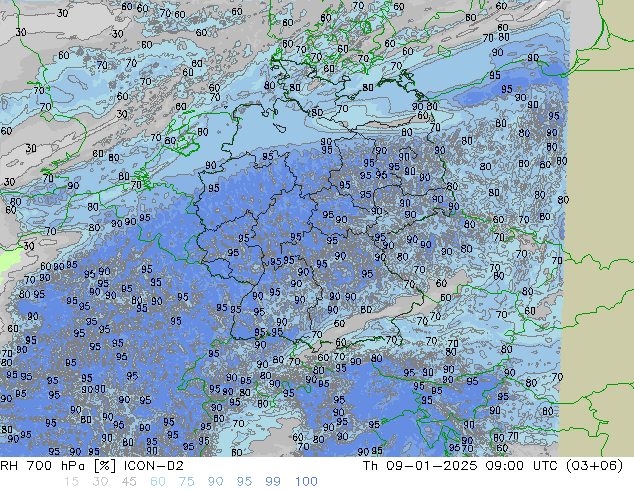This screenshot has height=490, width=634.
Task: Select the "09:00 UTC" time label
Action: click(x=523, y=466)
